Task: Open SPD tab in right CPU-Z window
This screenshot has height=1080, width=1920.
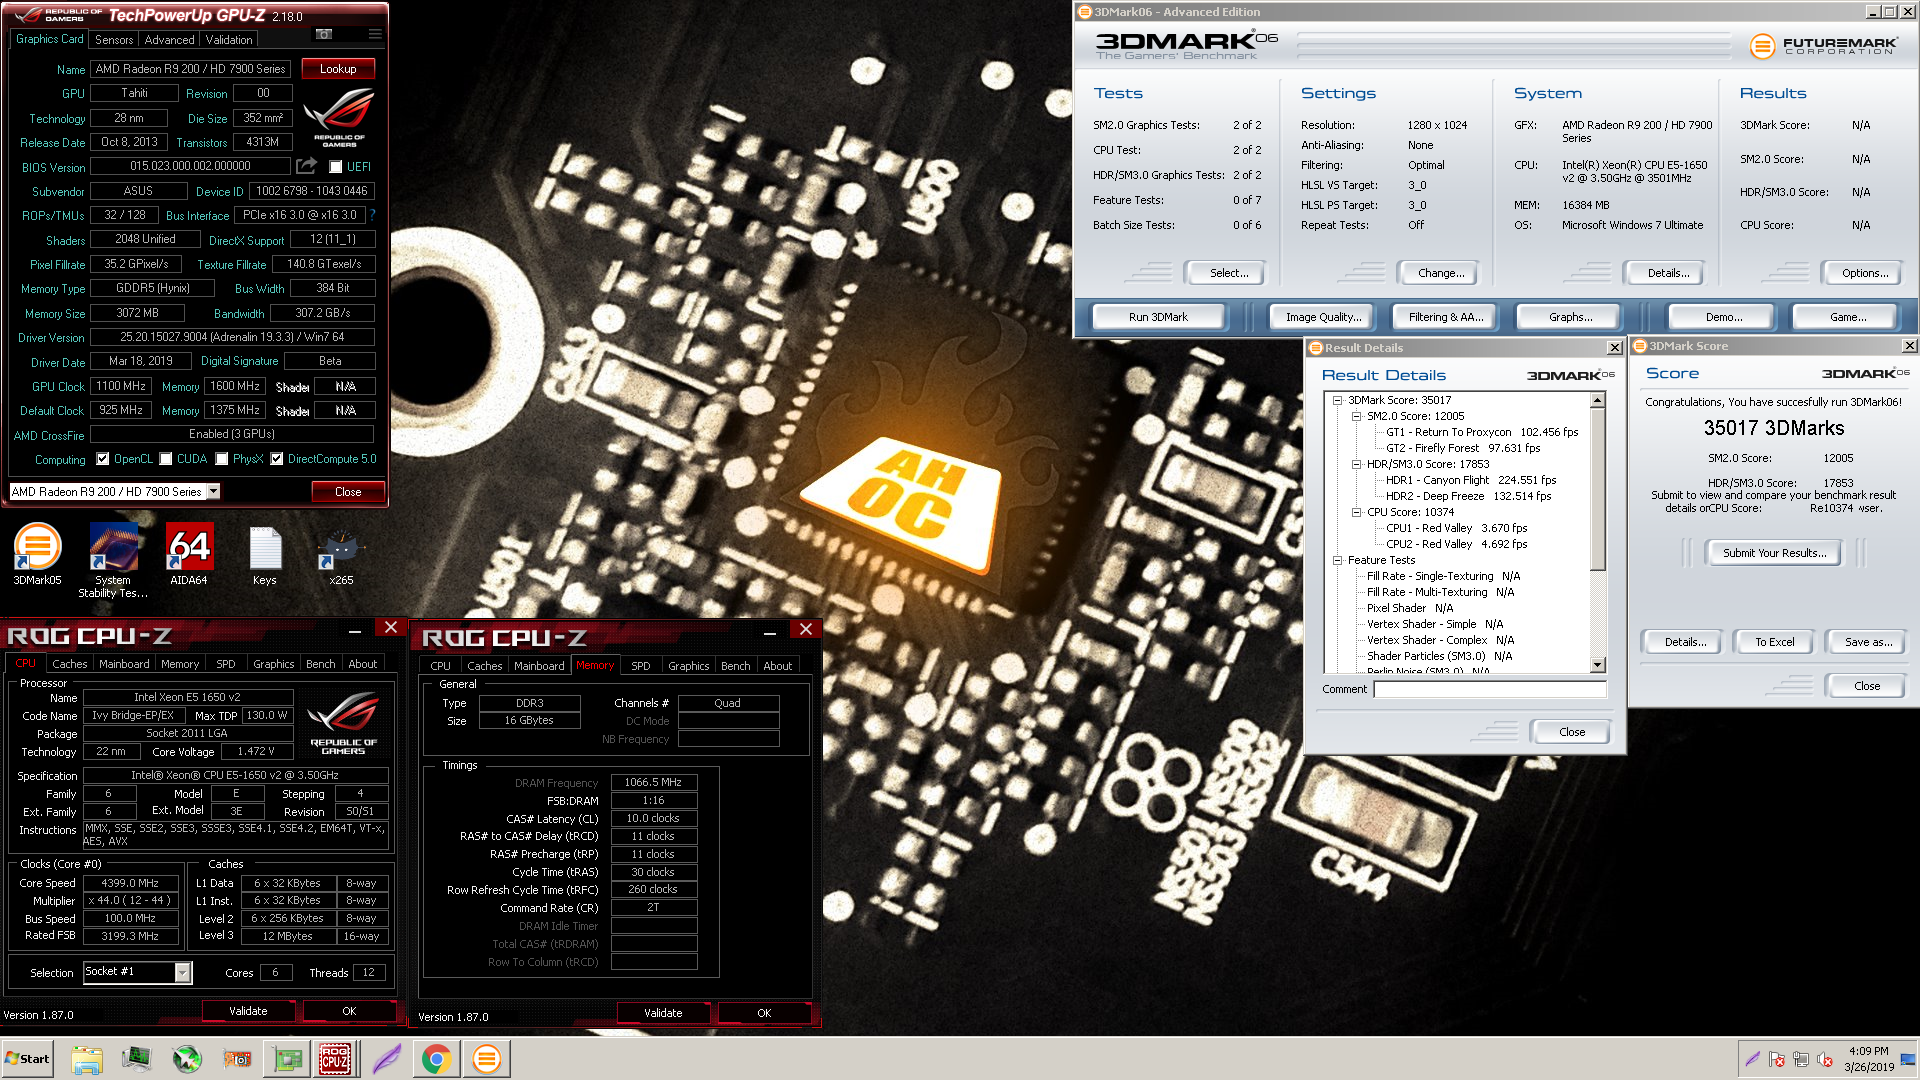Action: click(641, 666)
